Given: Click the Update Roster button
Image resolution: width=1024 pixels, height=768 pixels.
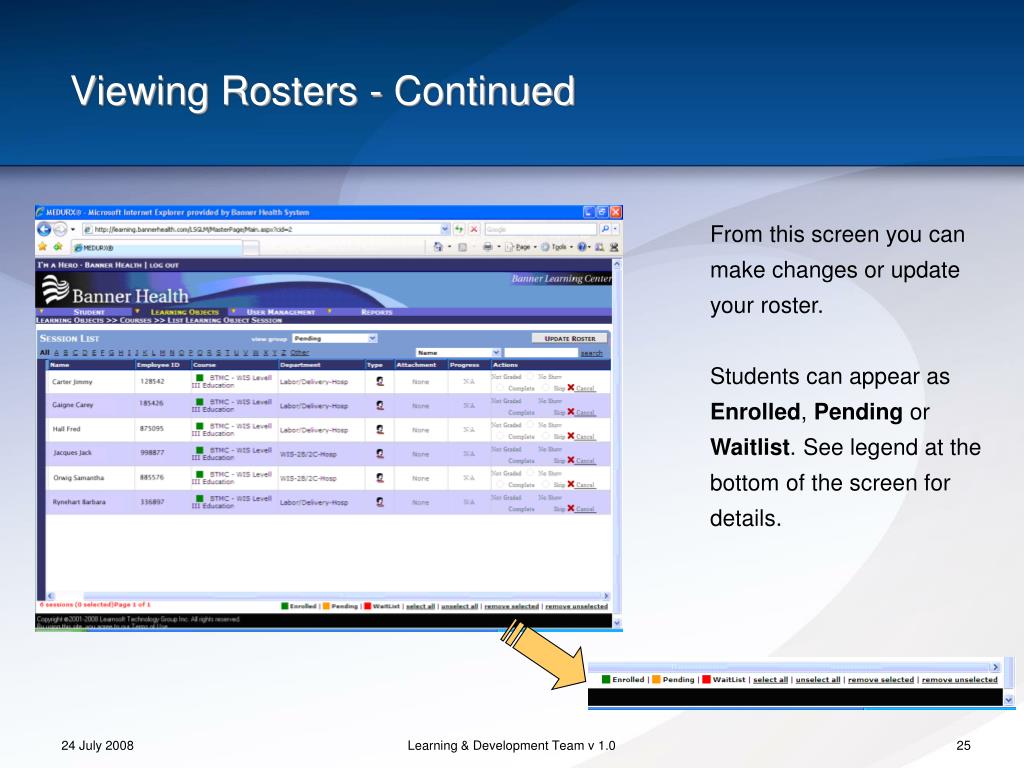Looking at the screenshot, I should click(569, 338).
